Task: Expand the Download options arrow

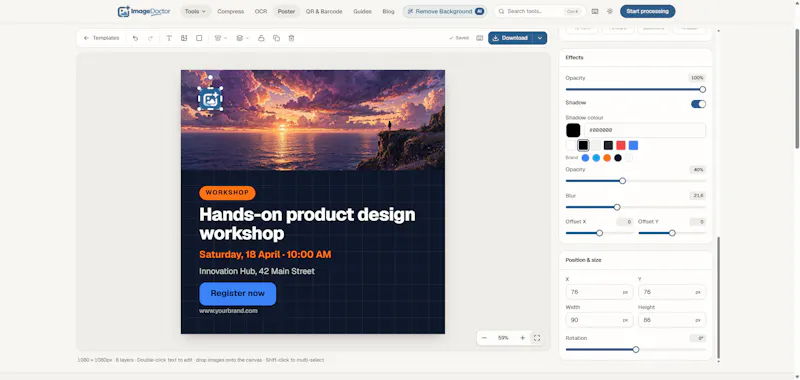Action: pos(540,38)
